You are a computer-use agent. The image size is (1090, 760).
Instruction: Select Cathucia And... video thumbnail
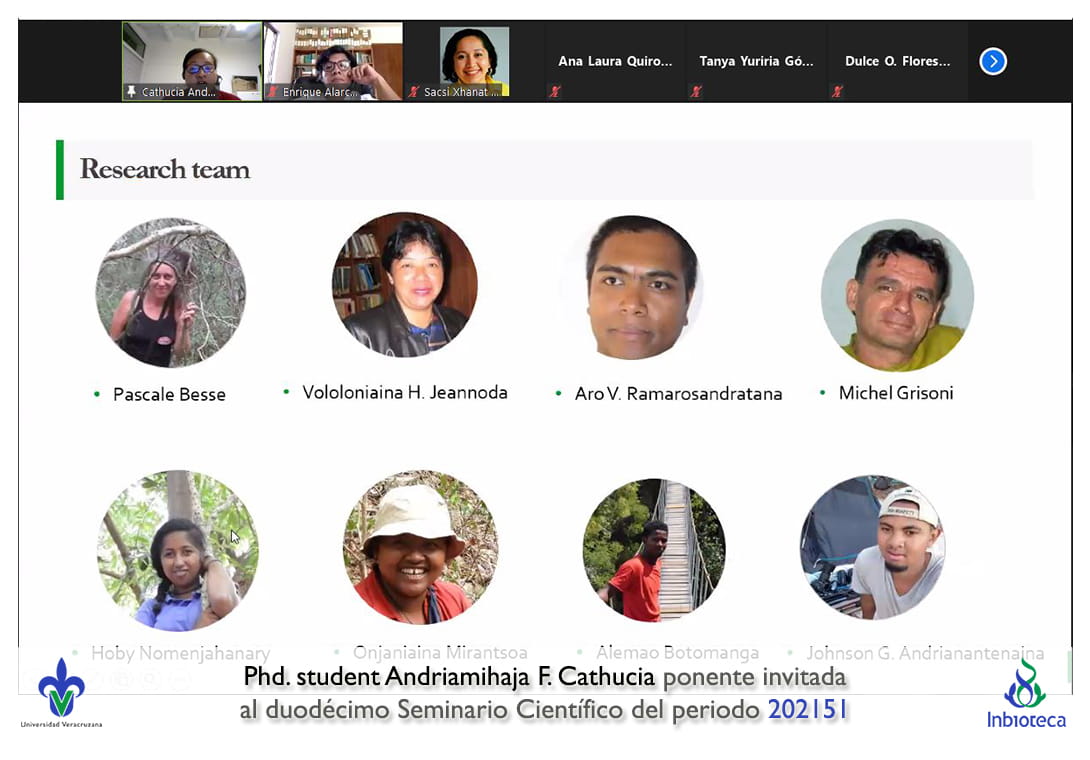click(192, 58)
